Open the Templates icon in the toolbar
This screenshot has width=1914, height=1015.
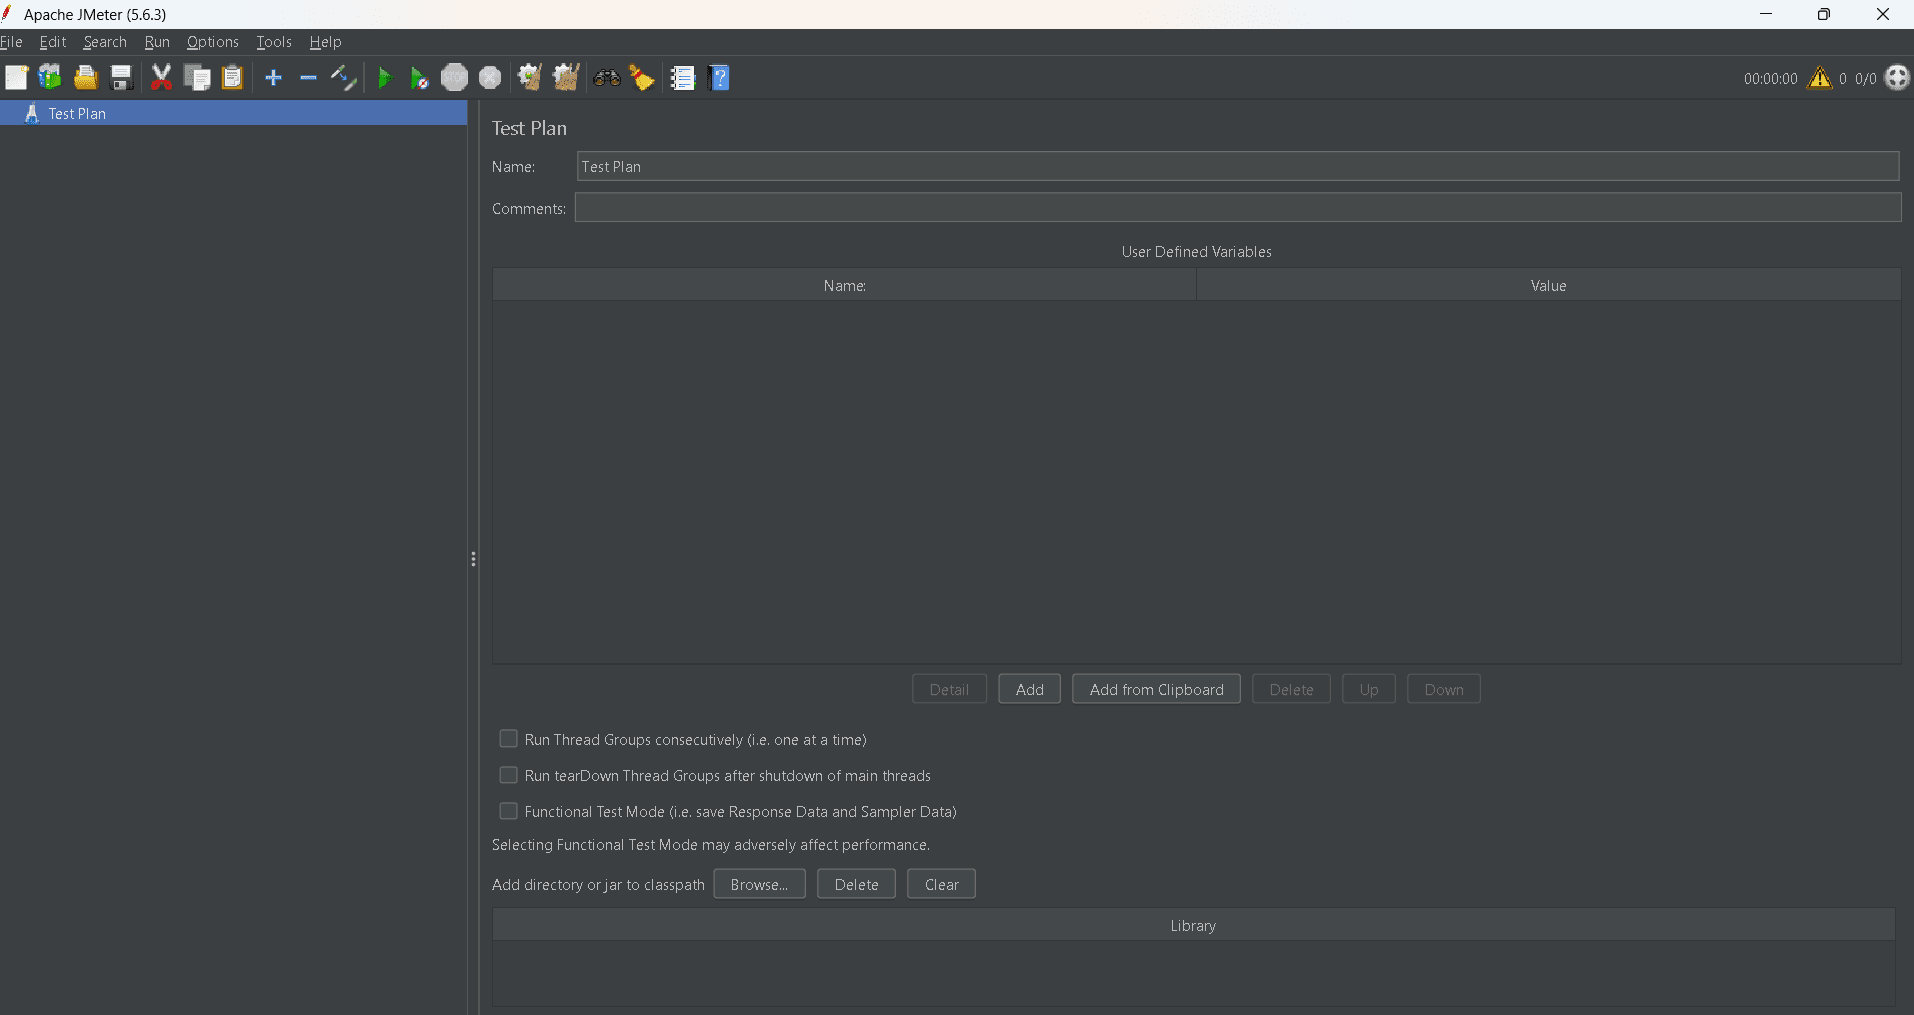click(49, 77)
